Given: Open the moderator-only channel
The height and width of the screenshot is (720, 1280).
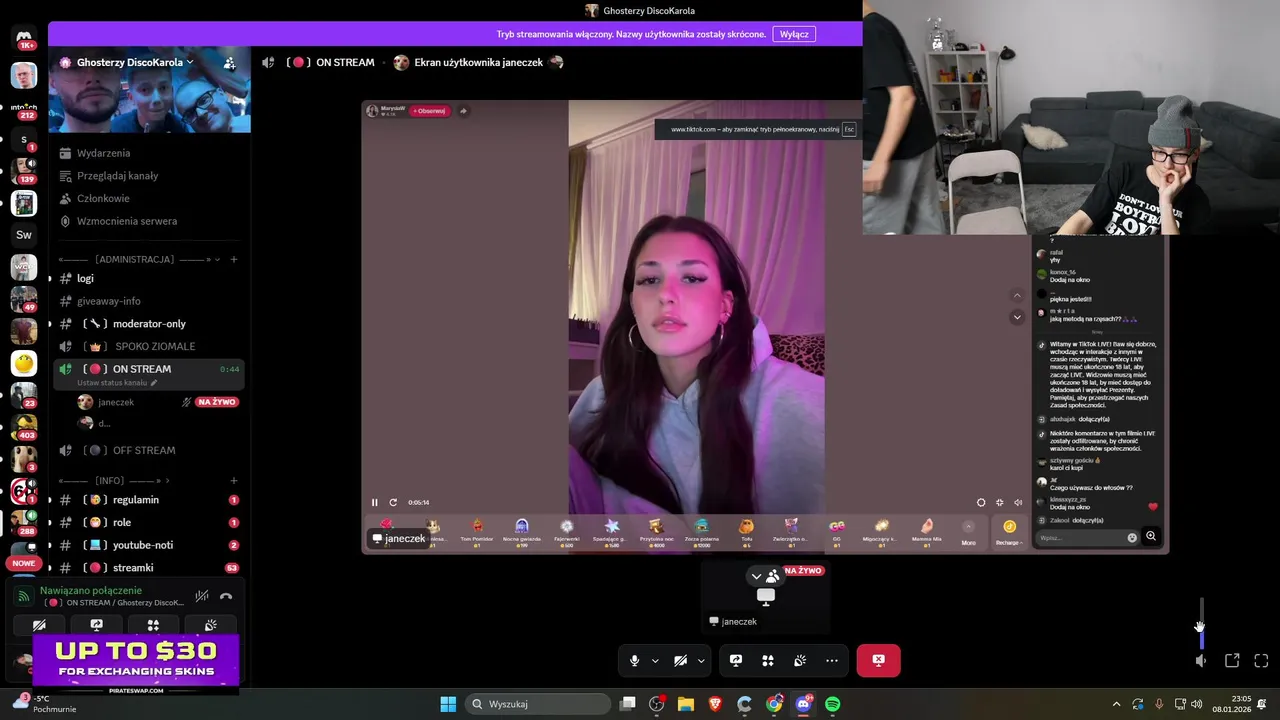Looking at the screenshot, I should pos(149,324).
